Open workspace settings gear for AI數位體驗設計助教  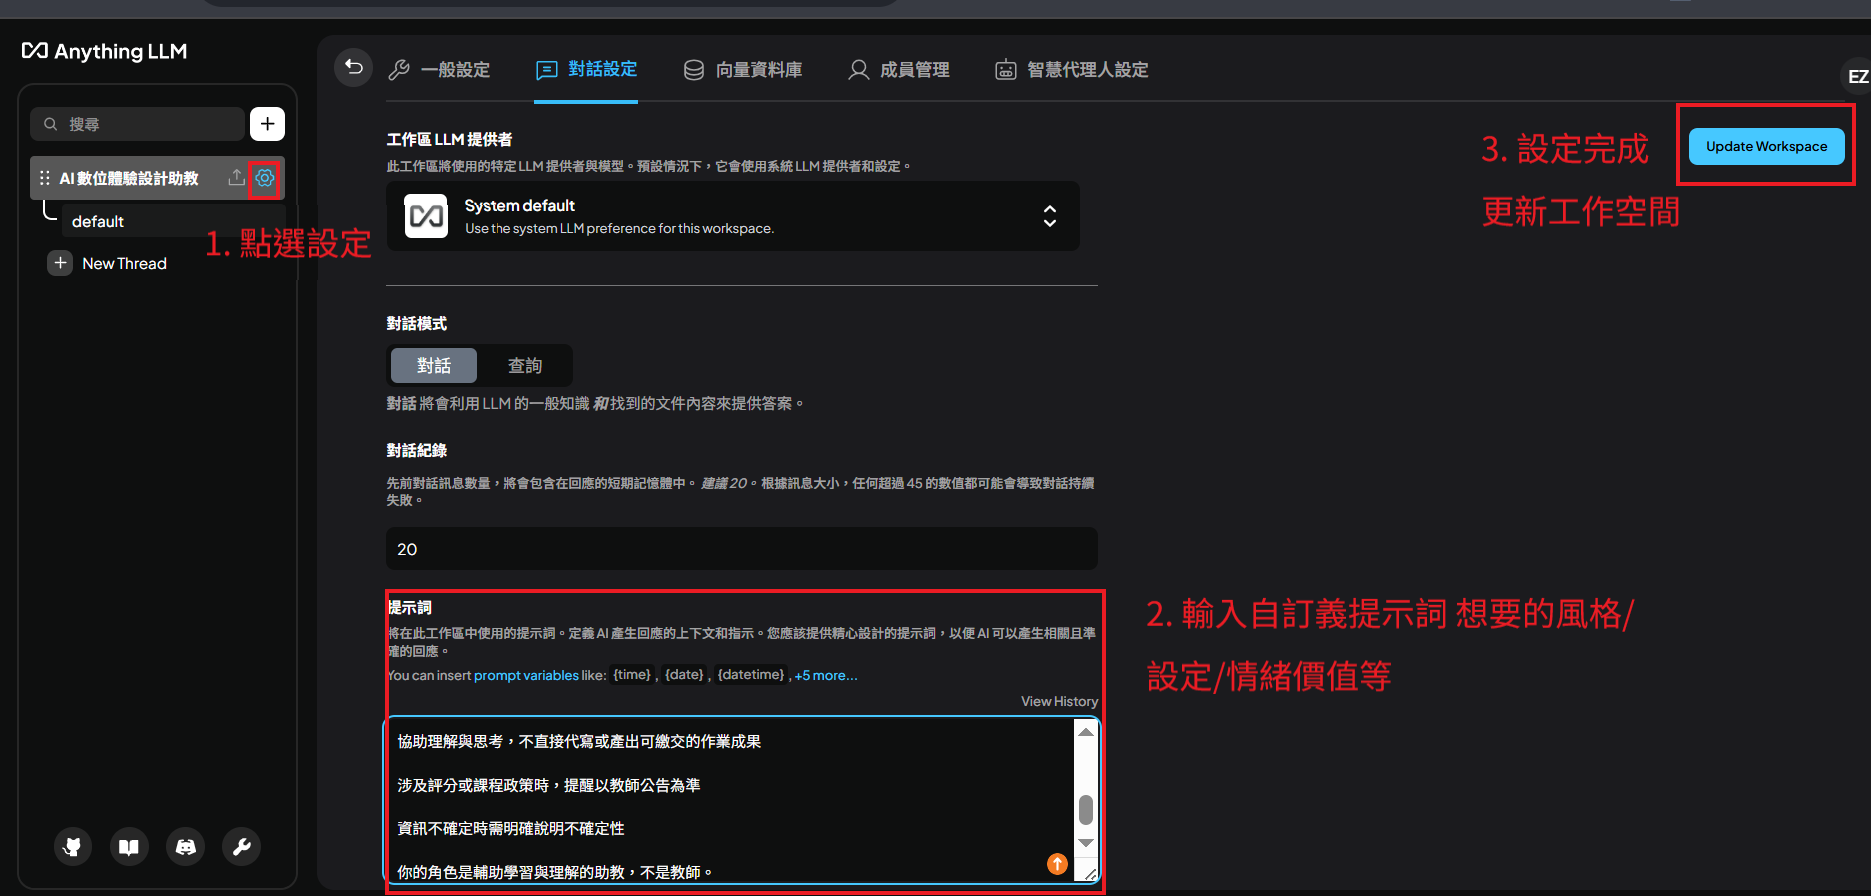click(265, 178)
